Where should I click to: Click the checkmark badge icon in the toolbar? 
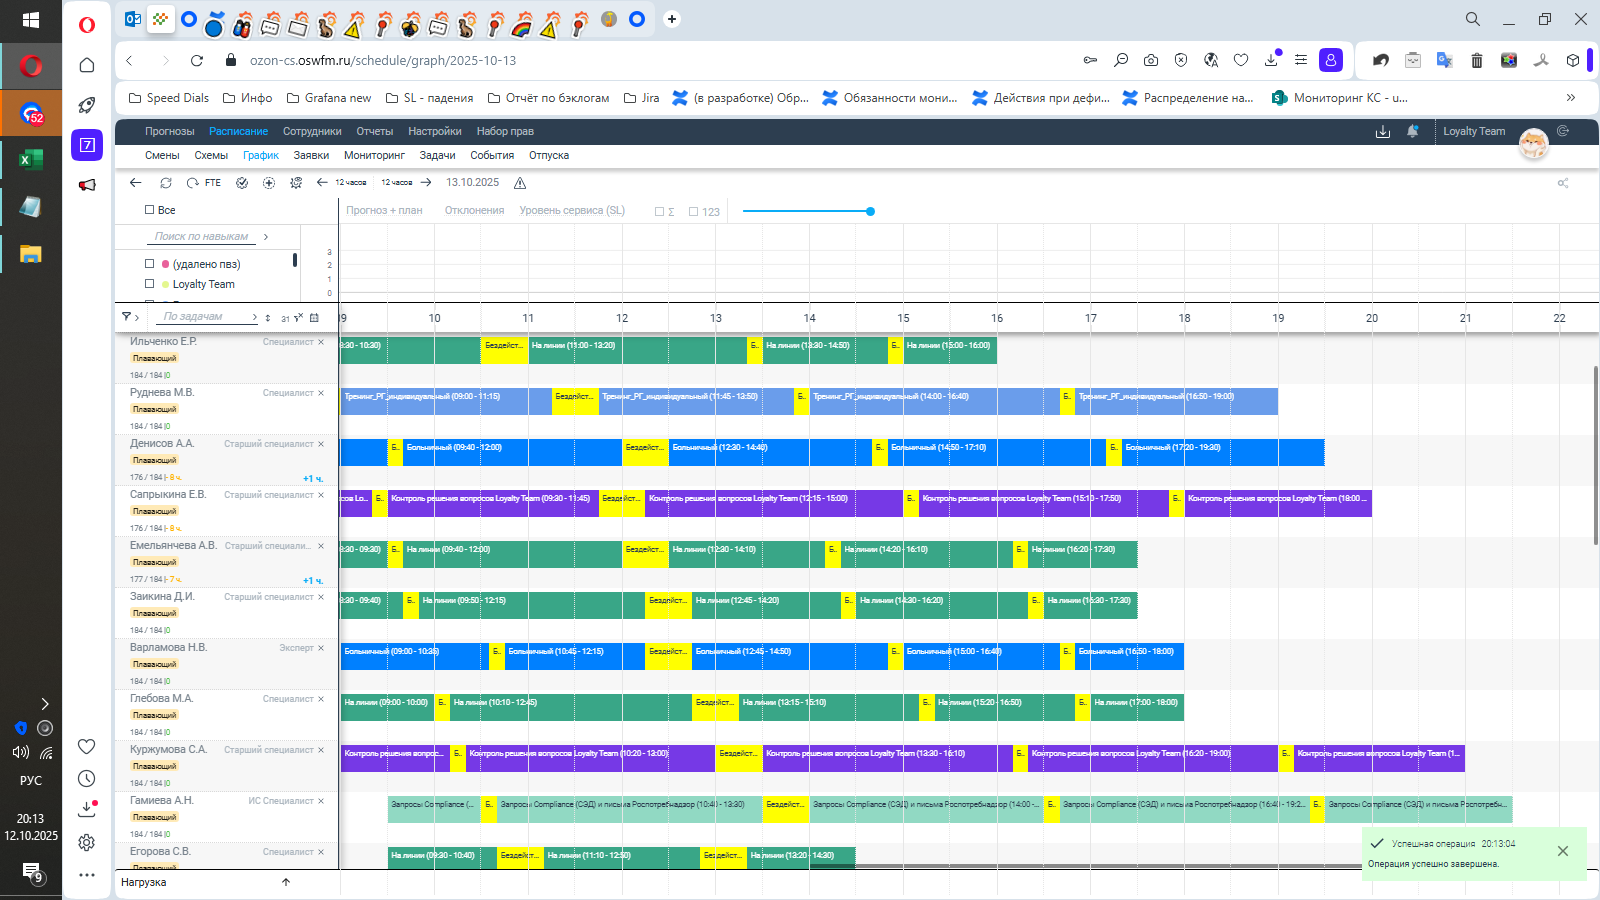click(x=242, y=183)
